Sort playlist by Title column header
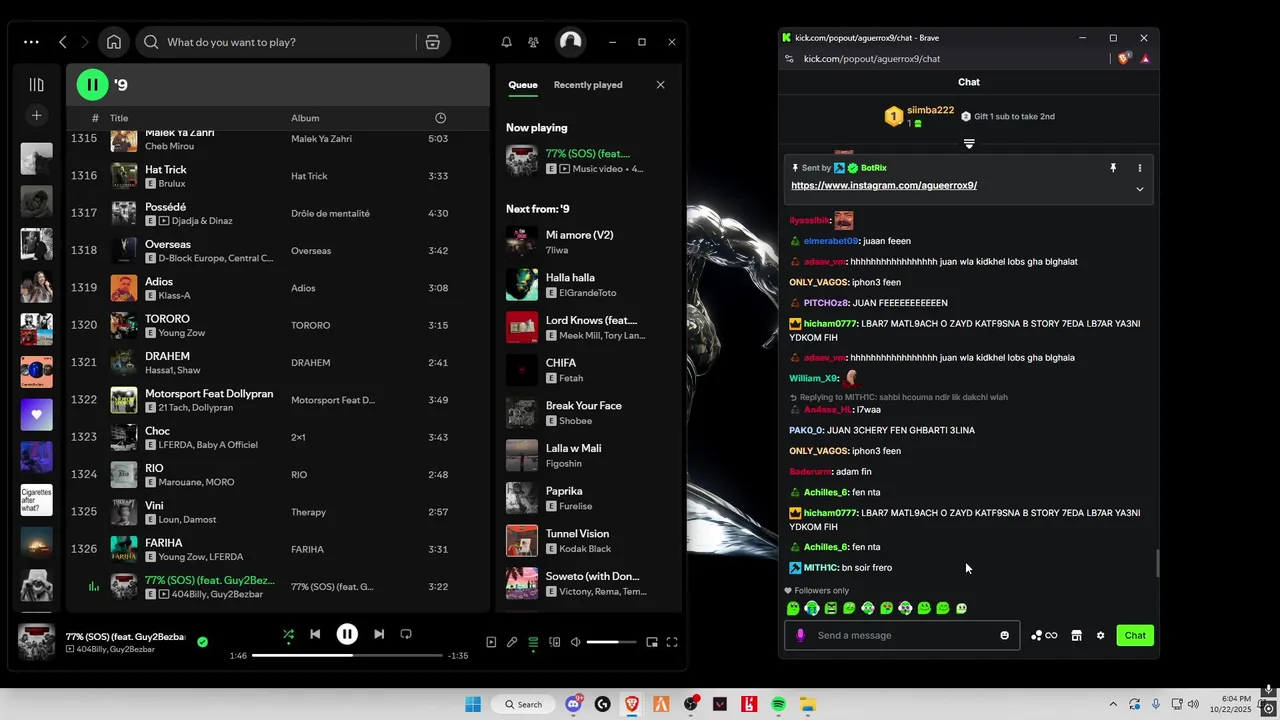Viewport: 1280px width, 720px height. [119, 118]
